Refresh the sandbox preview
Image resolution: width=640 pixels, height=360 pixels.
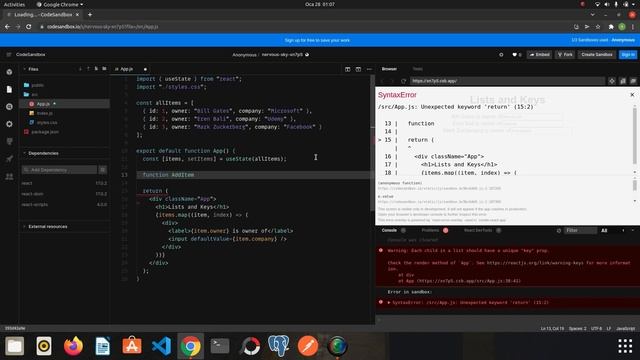403,81
